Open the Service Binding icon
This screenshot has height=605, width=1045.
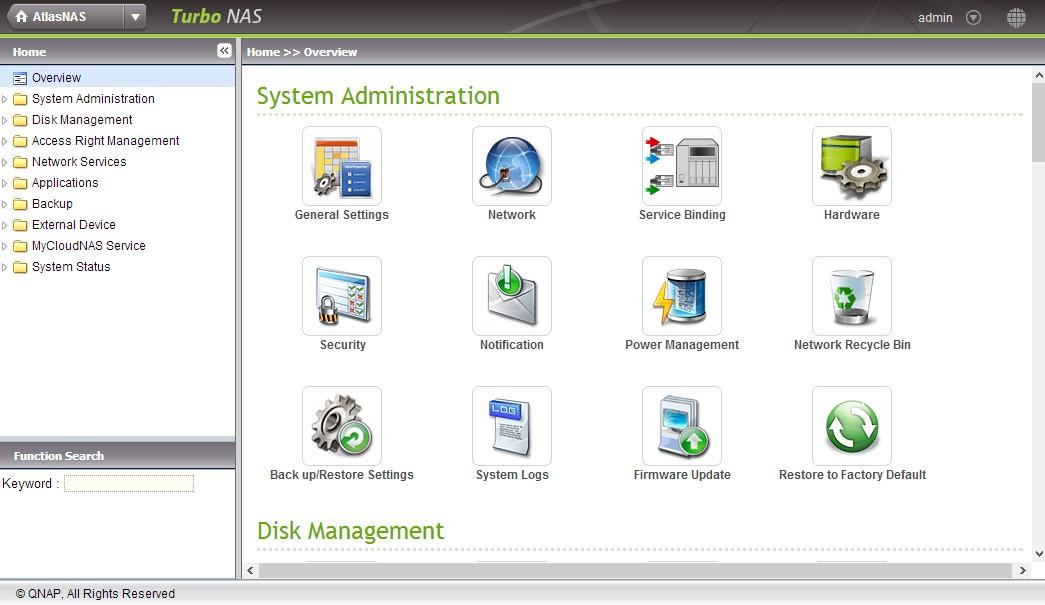tap(682, 166)
